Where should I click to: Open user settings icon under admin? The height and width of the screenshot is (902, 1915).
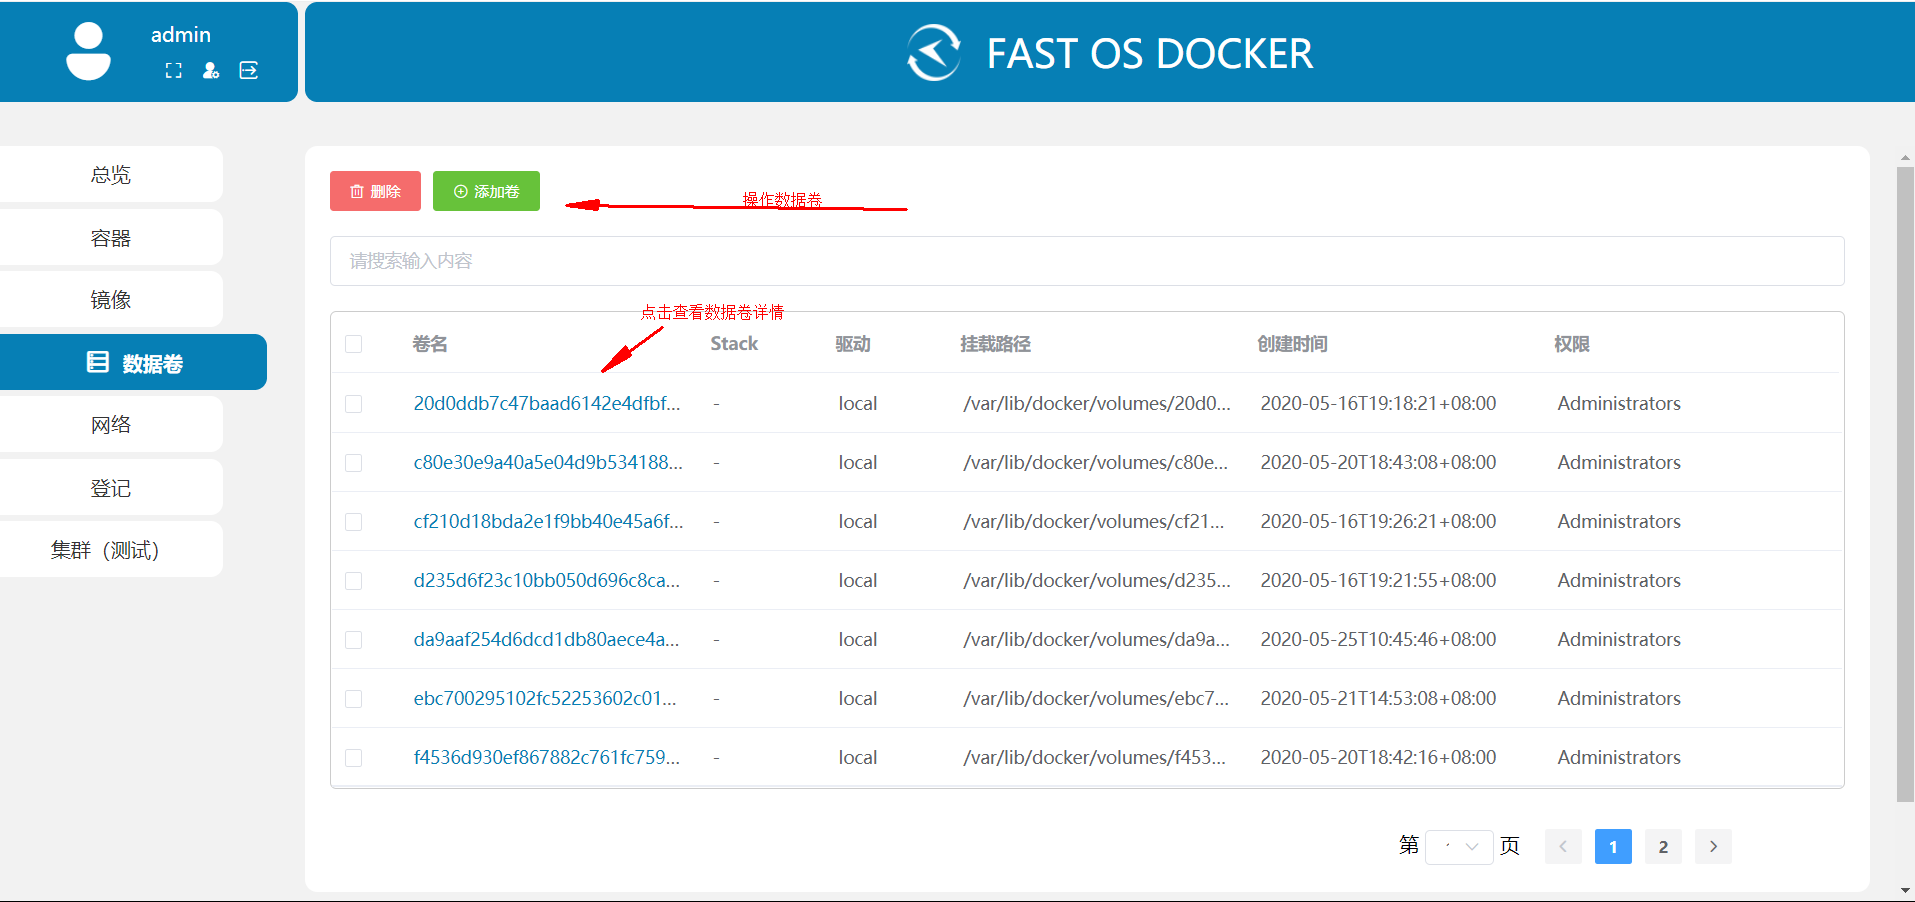[211, 70]
